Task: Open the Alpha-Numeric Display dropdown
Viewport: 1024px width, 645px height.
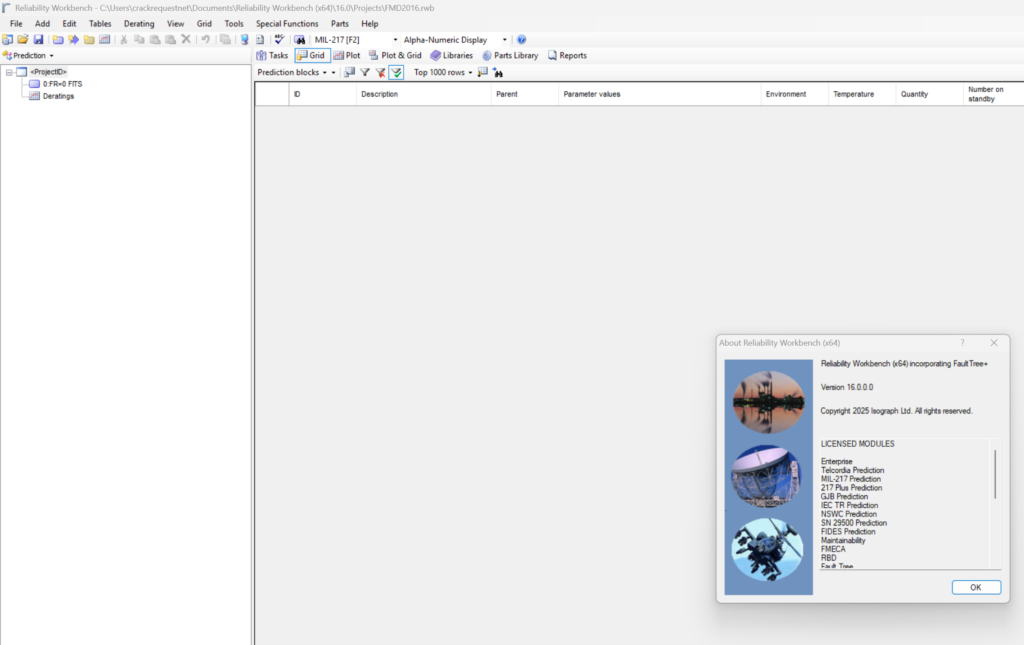Action: pyautogui.click(x=504, y=40)
